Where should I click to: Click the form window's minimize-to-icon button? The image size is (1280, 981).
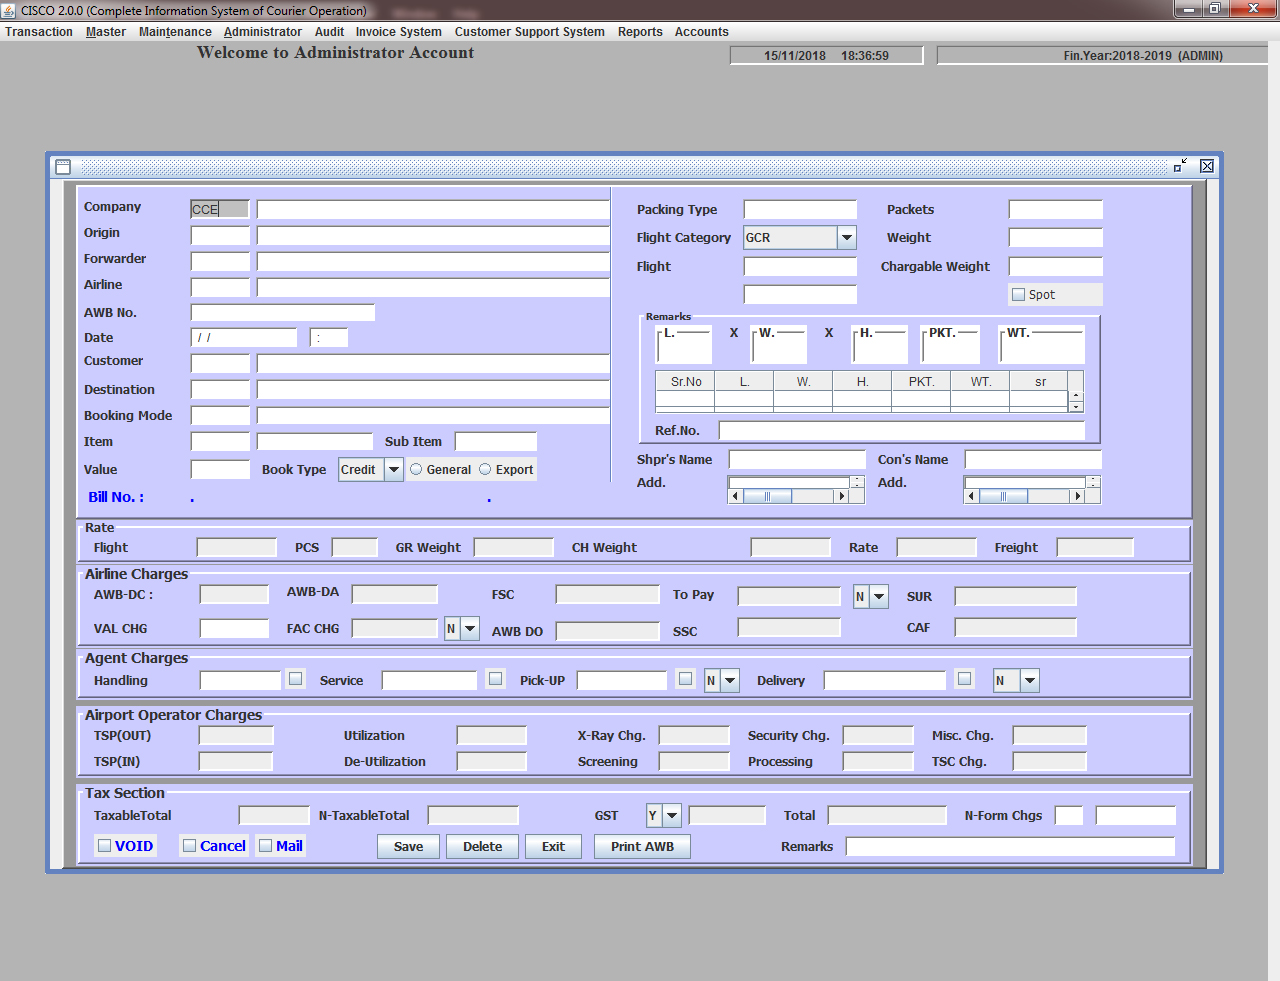[x=1180, y=166]
